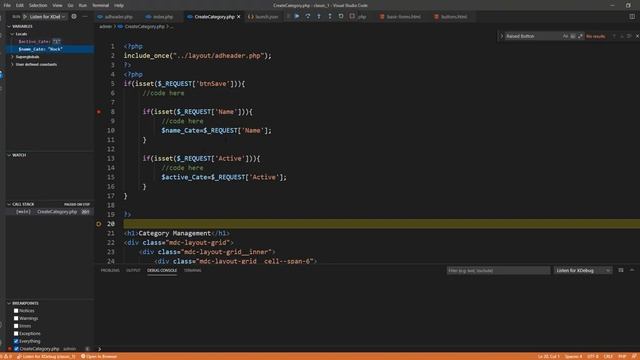Toggle Use Regular Expression in the find widget
This screenshot has height=360, width=640.
pos(580,36)
